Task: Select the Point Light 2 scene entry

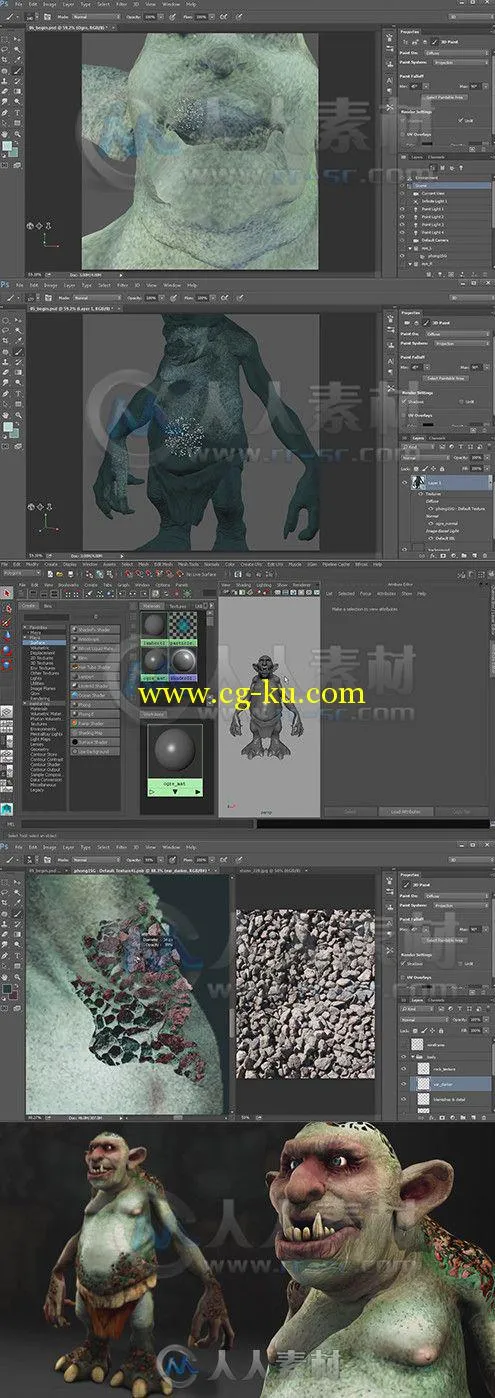Action: point(432,217)
